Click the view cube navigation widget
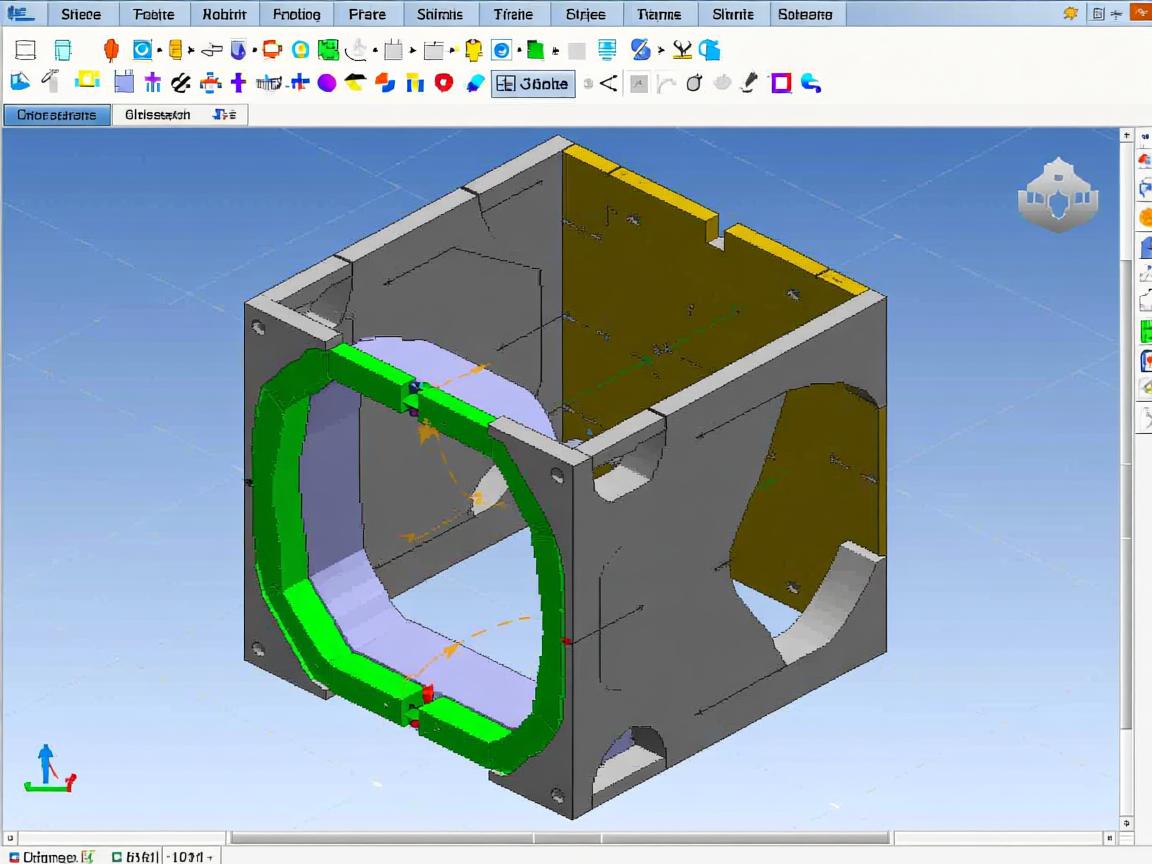Image resolution: width=1152 pixels, height=864 pixels. (1057, 194)
